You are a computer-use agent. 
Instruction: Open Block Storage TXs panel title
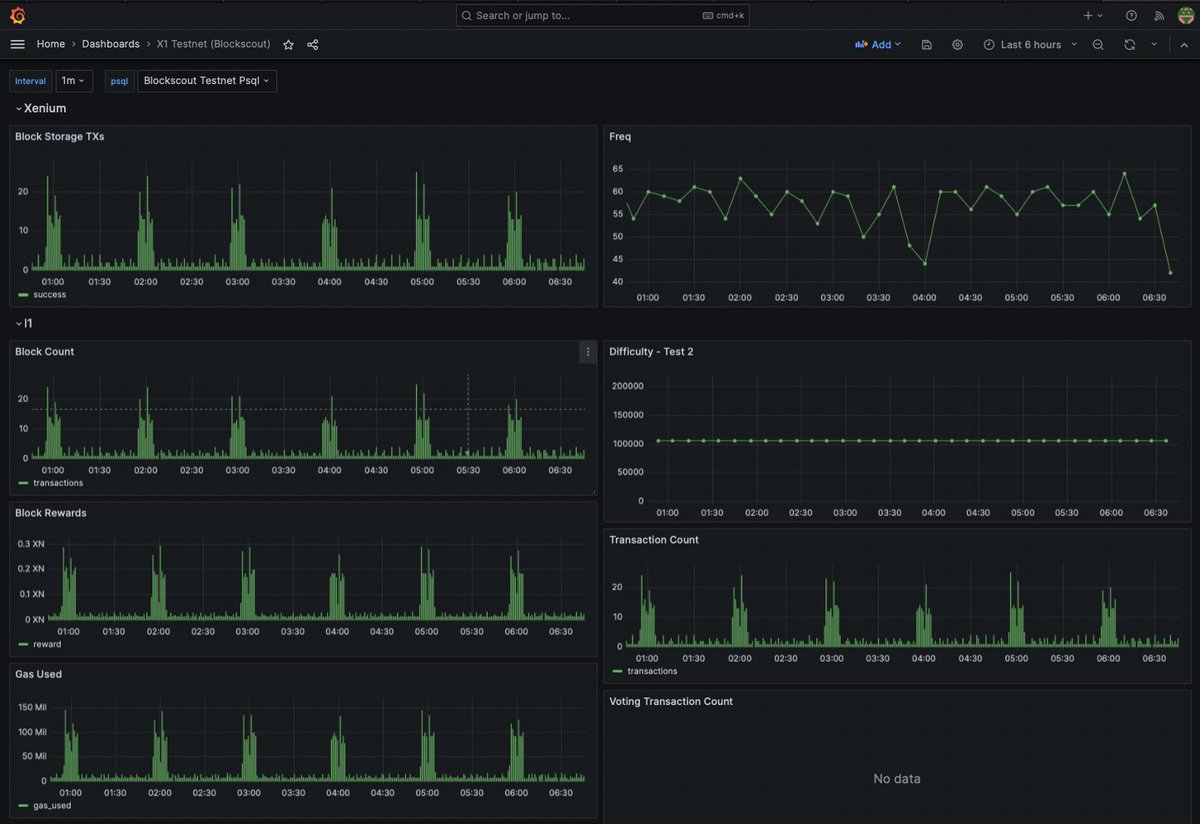point(59,137)
